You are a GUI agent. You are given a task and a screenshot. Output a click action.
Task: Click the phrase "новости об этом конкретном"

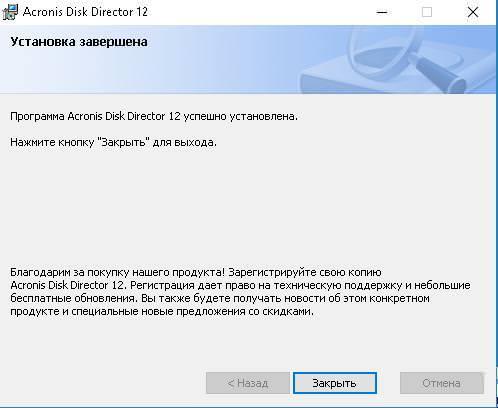click(357, 298)
